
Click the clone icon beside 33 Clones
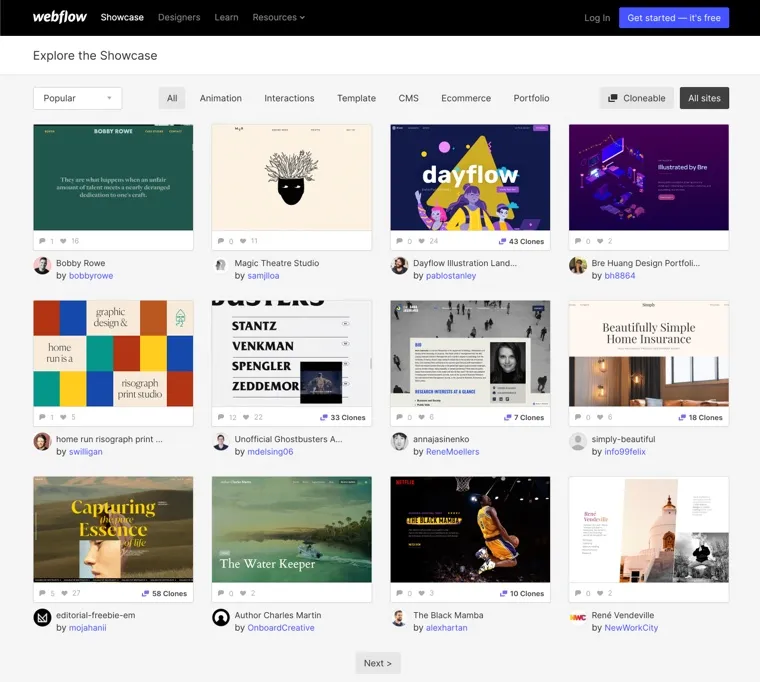pyautogui.click(x=324, y=417)
